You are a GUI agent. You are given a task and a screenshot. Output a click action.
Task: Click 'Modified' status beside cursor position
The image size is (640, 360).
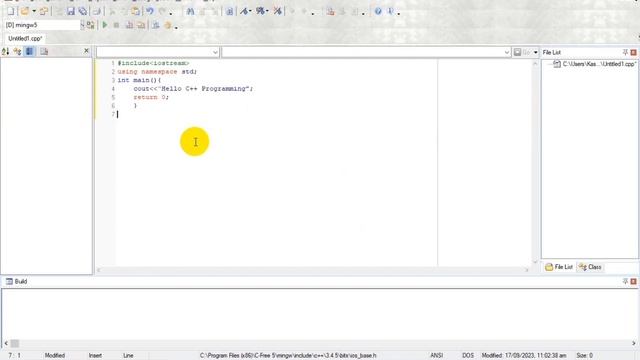click(x=55, y=356)
